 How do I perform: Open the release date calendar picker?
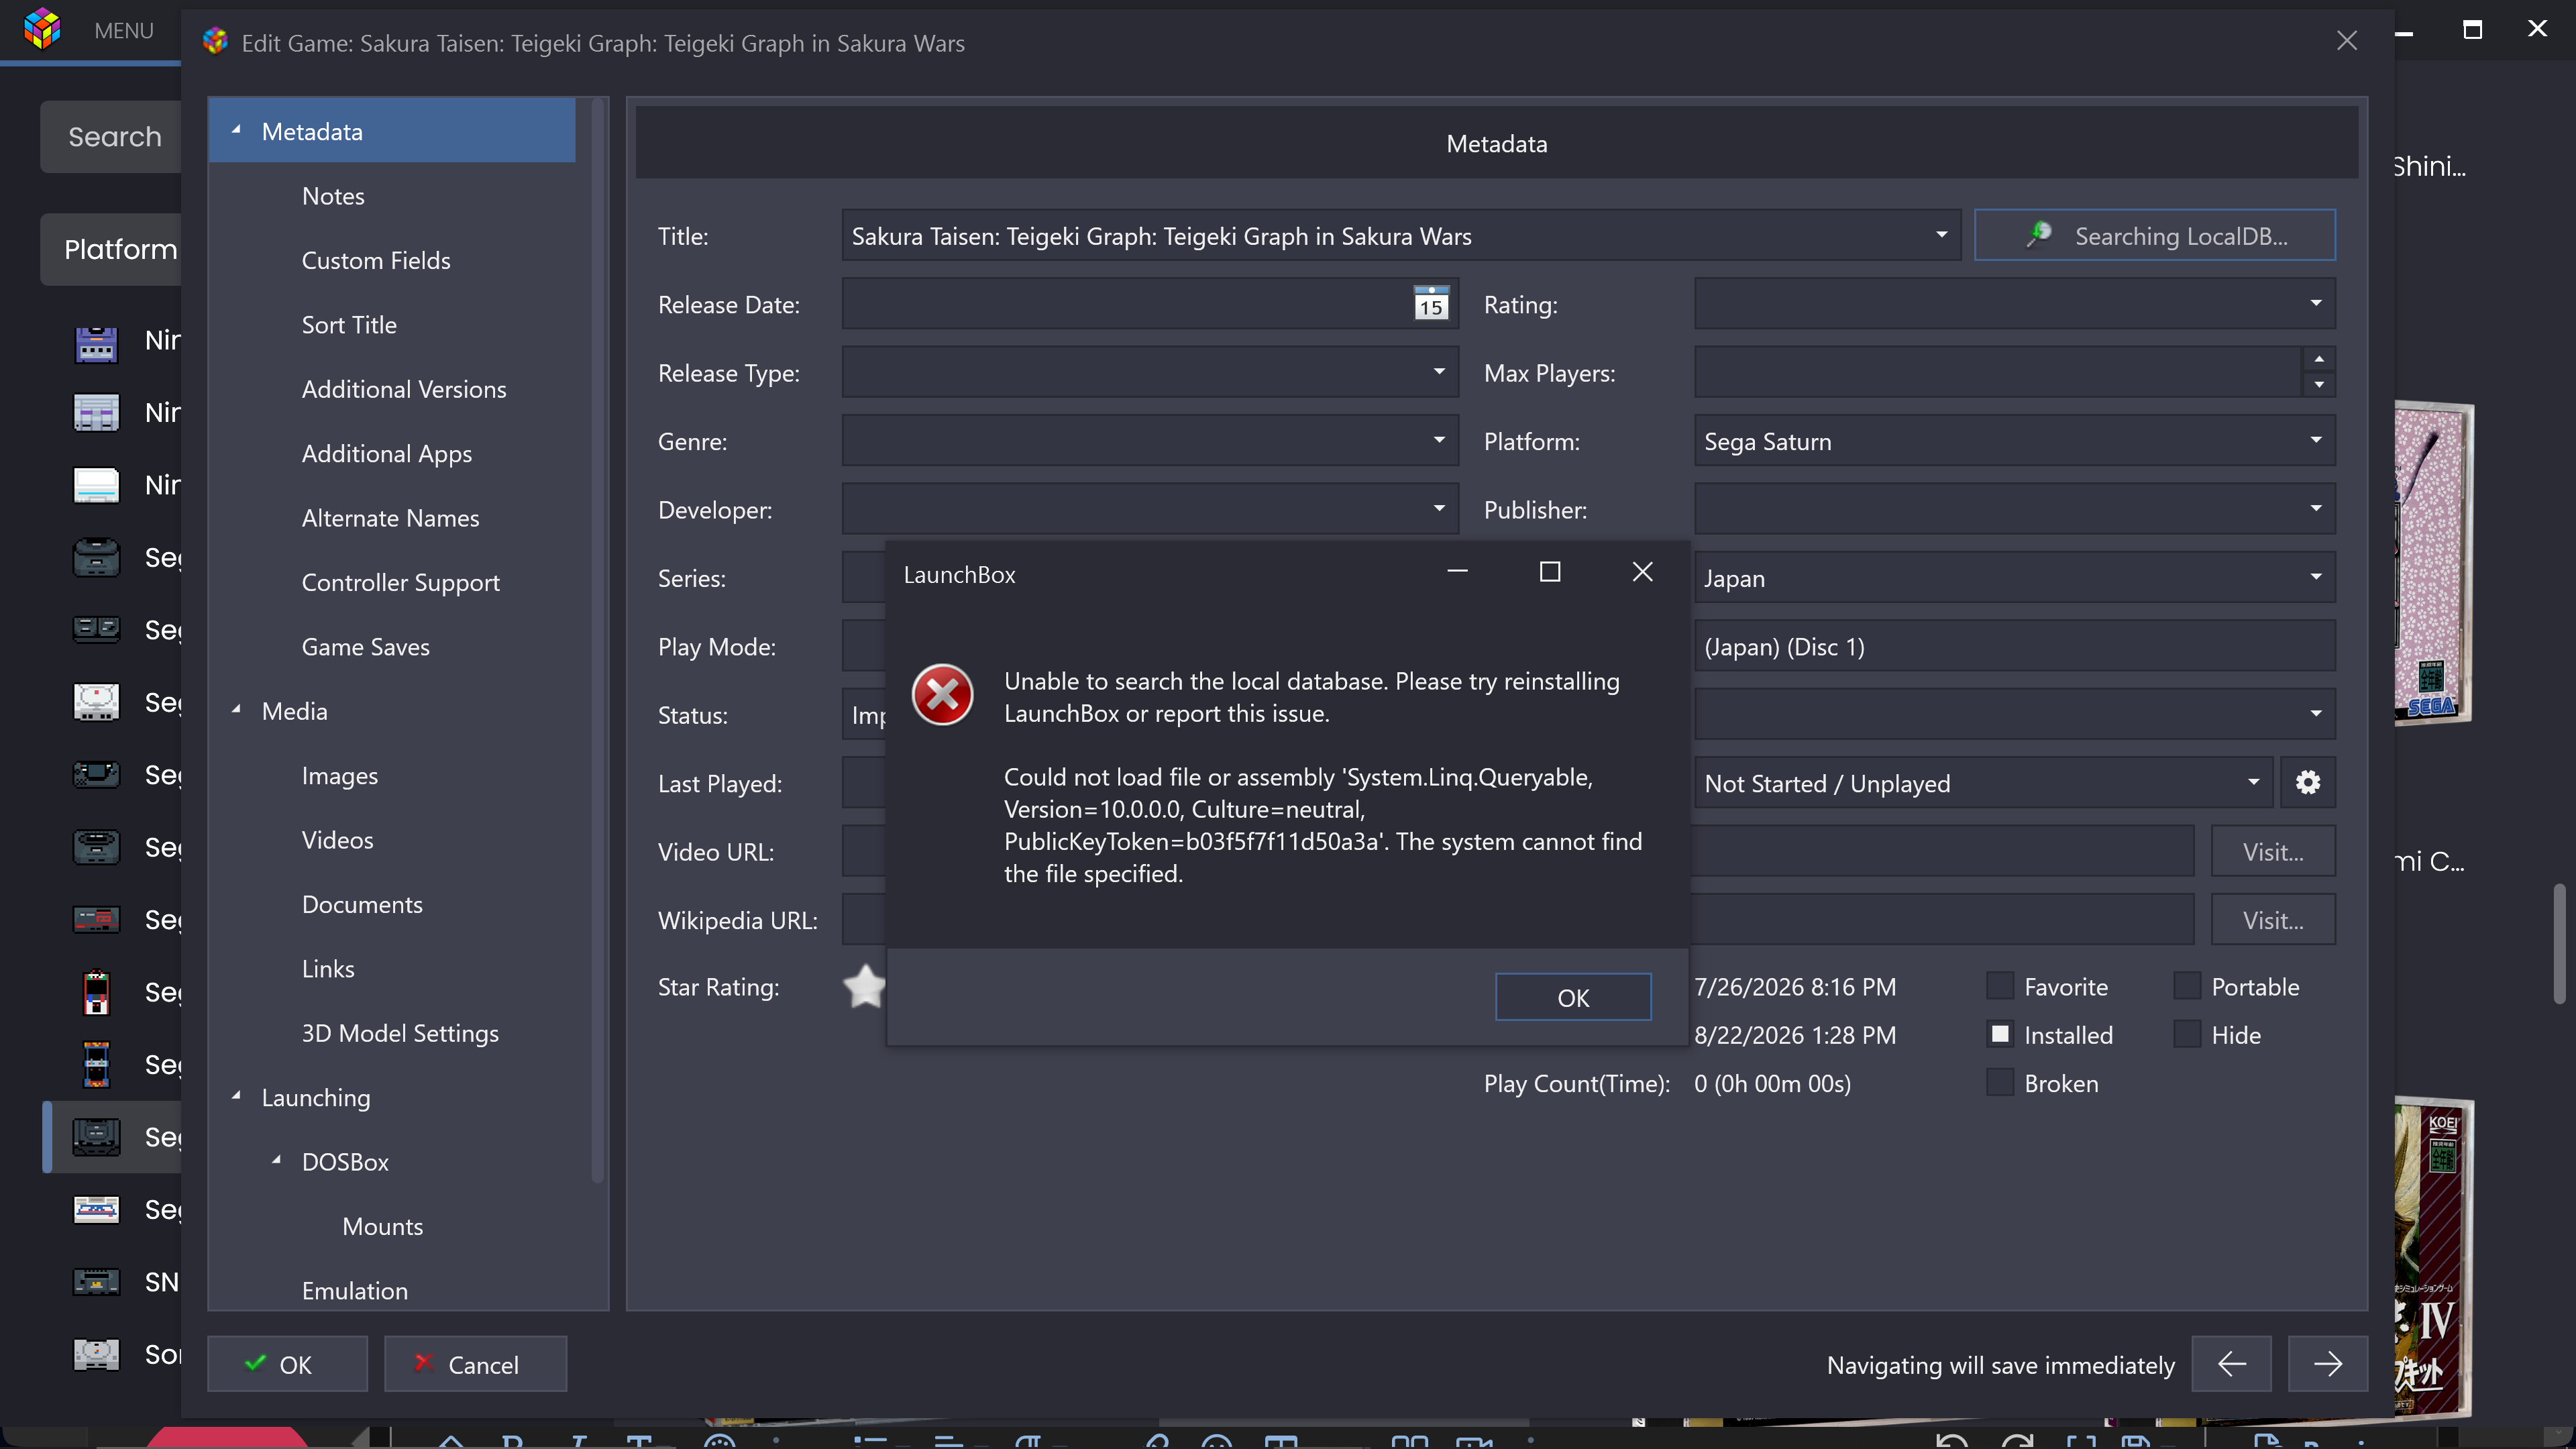pos(1431,304)
